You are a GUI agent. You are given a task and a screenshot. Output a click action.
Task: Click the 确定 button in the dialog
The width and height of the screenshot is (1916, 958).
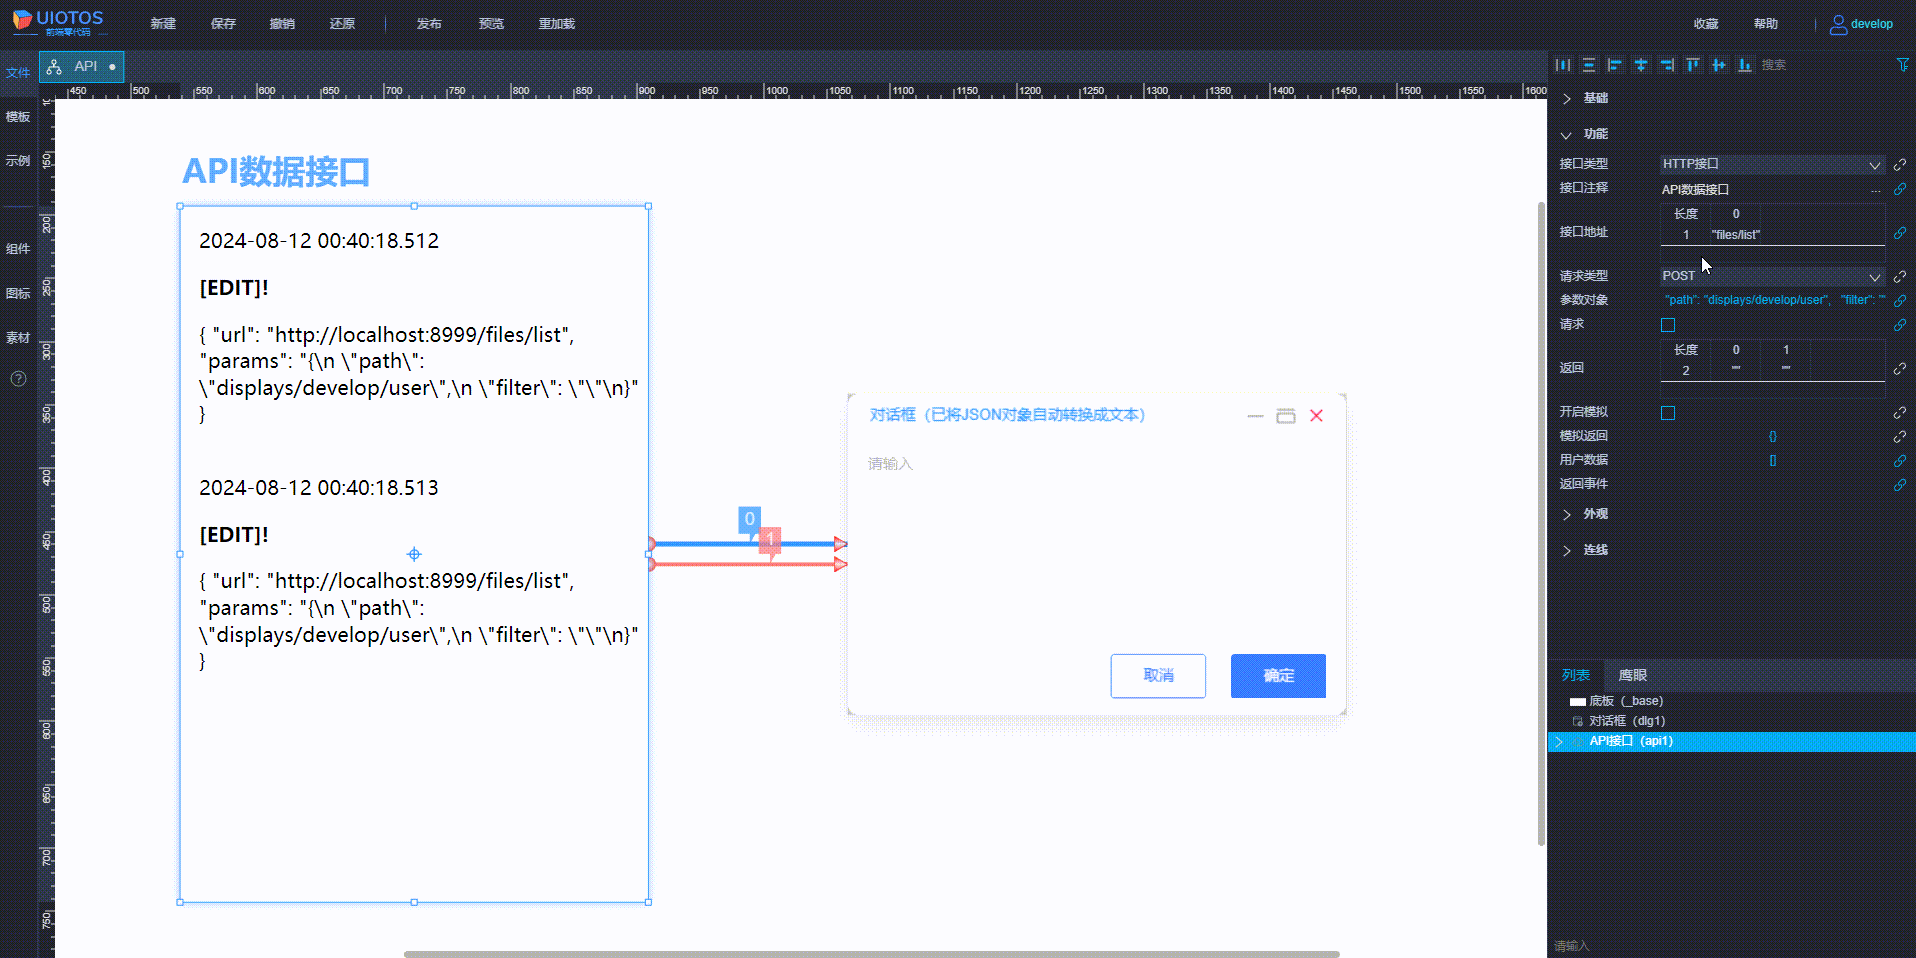(1278, 676)
